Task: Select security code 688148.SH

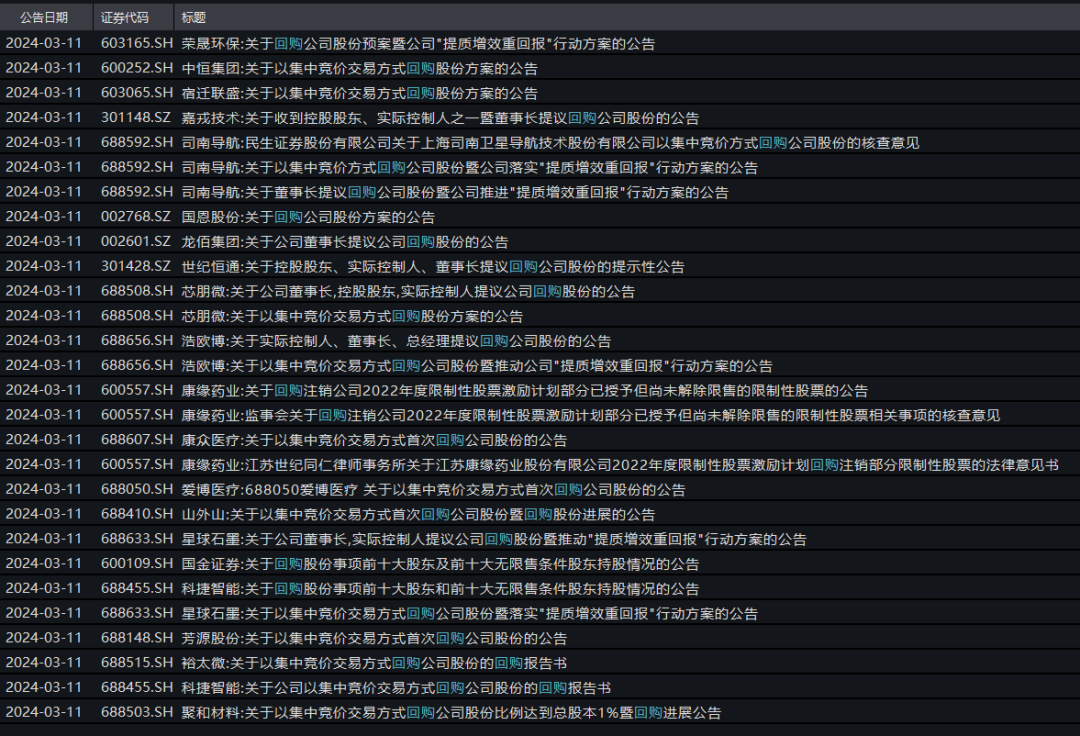Action: (x=136, y=638)
